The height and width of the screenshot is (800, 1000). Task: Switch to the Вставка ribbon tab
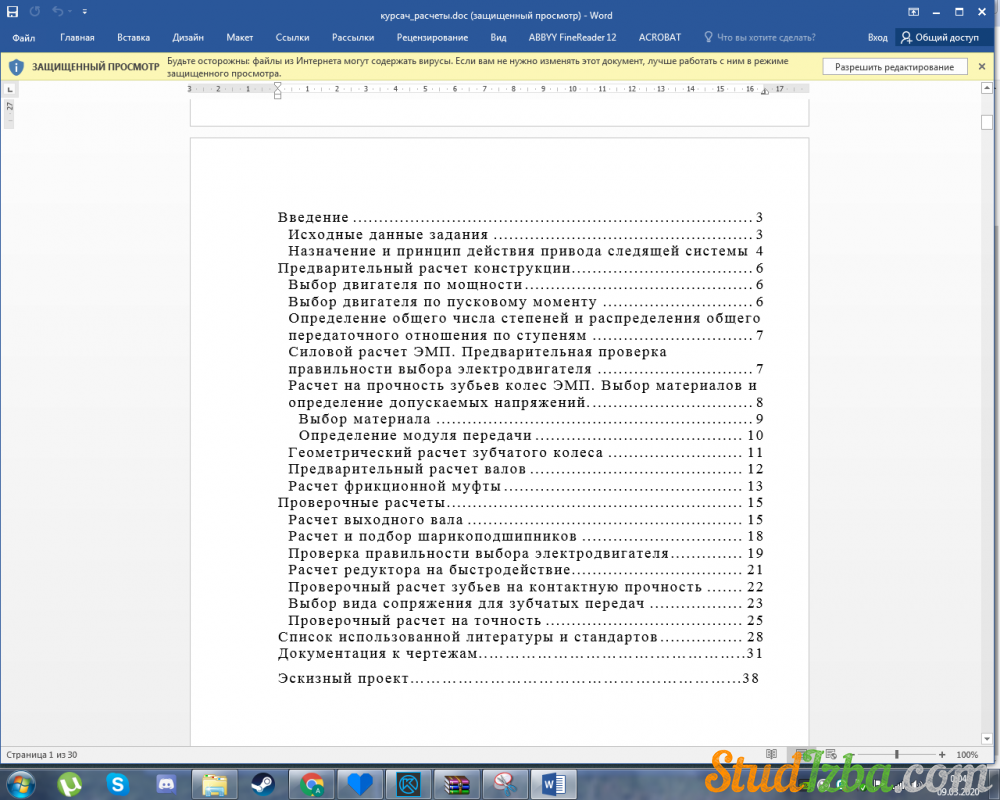pos(133,38)
